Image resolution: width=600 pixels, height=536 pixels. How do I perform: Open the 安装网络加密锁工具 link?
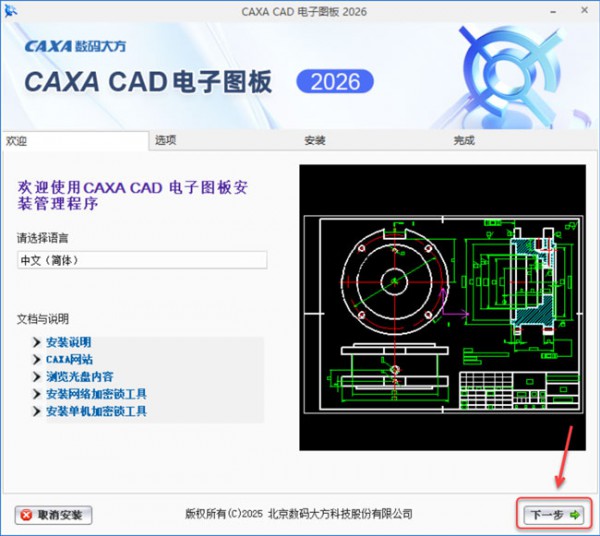(96, 394)
